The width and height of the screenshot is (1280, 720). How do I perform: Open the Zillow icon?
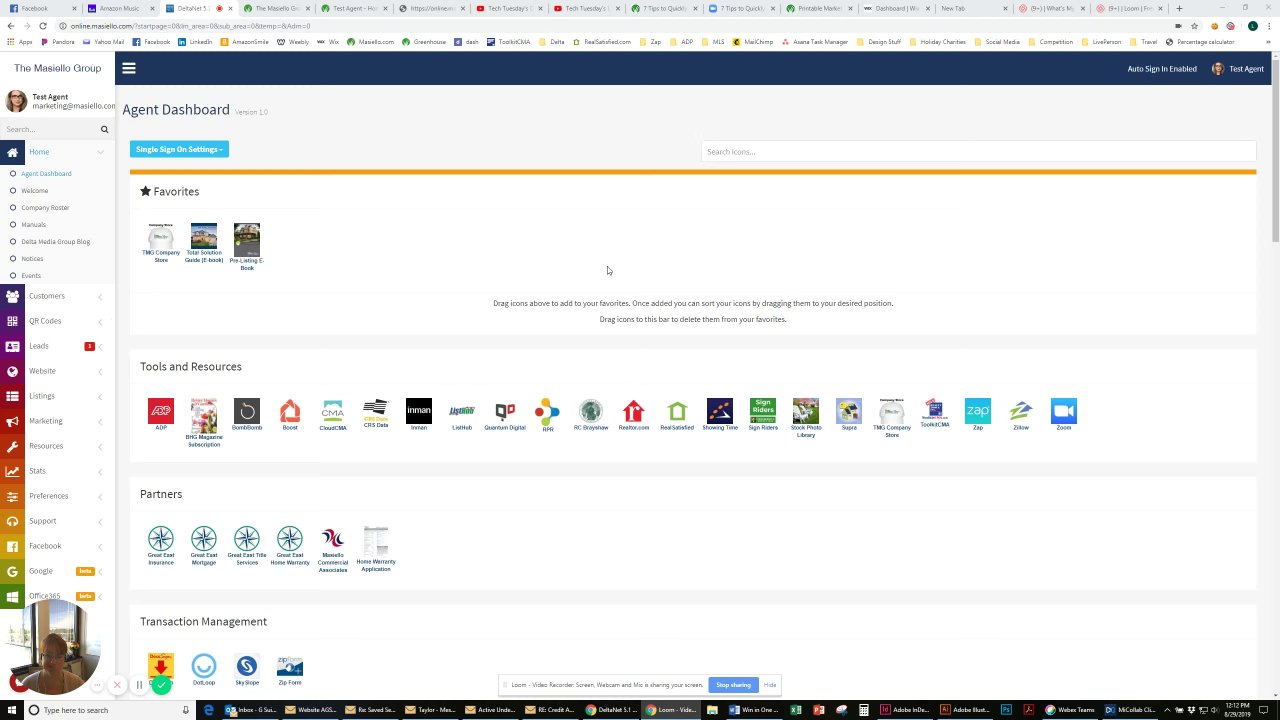pos(1021,413)
